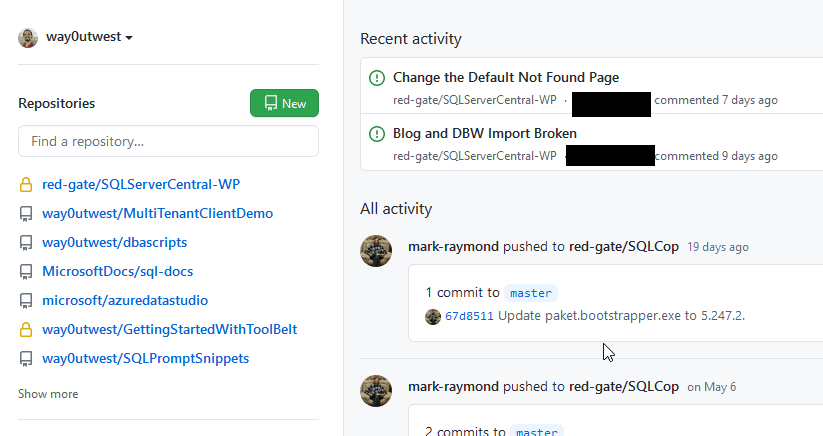Image resolution: width=823 pixels, height=436 pixels.
Task: Open commit 67d8511 hash link
Action: (x=469, y=316)
